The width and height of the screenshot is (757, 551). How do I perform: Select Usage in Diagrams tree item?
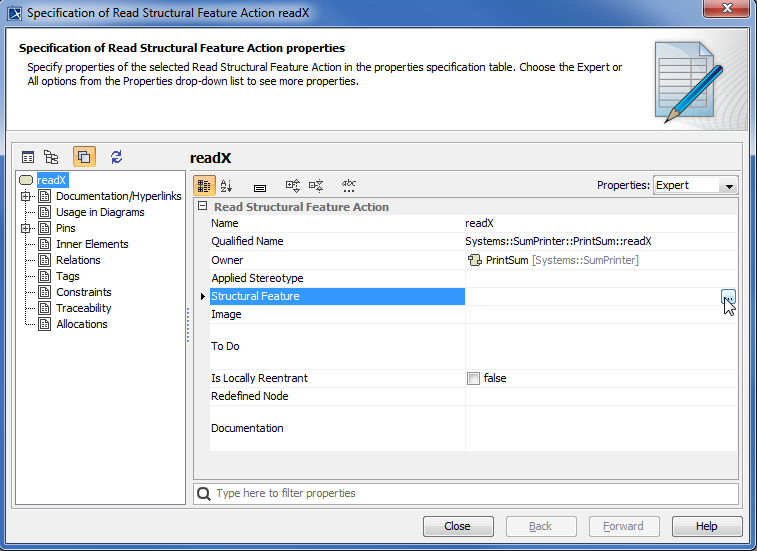(100, 212)
